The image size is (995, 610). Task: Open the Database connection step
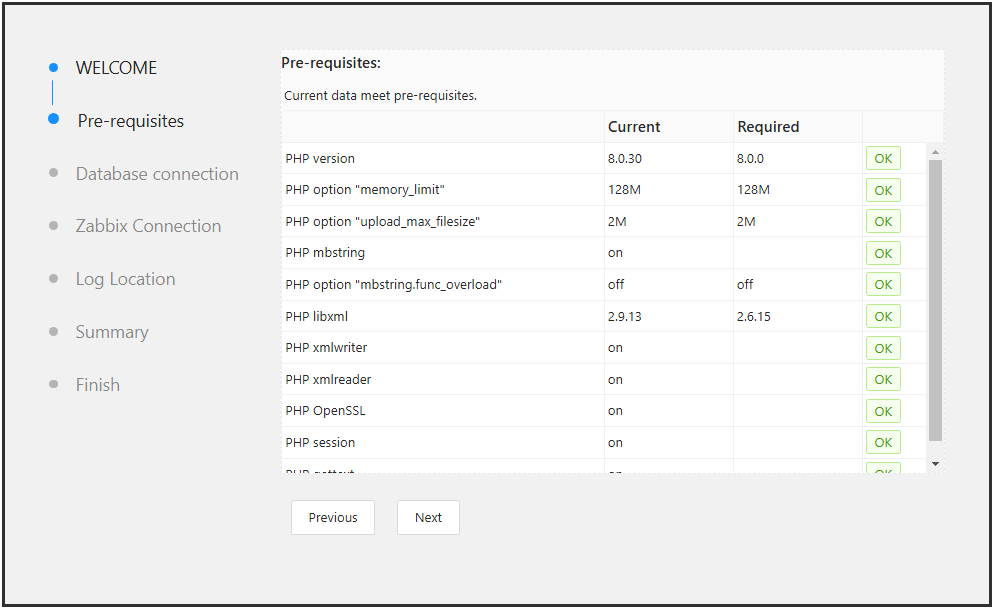point(157,174)
